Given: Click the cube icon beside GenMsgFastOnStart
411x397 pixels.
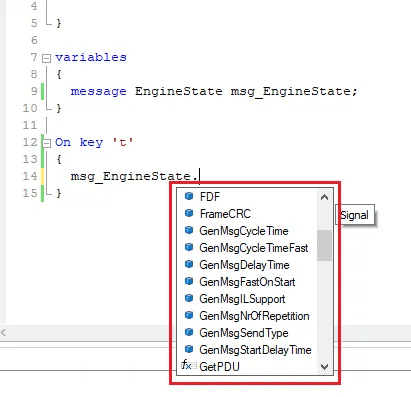Looking at the screenshot, I should [x=189, y=281].
